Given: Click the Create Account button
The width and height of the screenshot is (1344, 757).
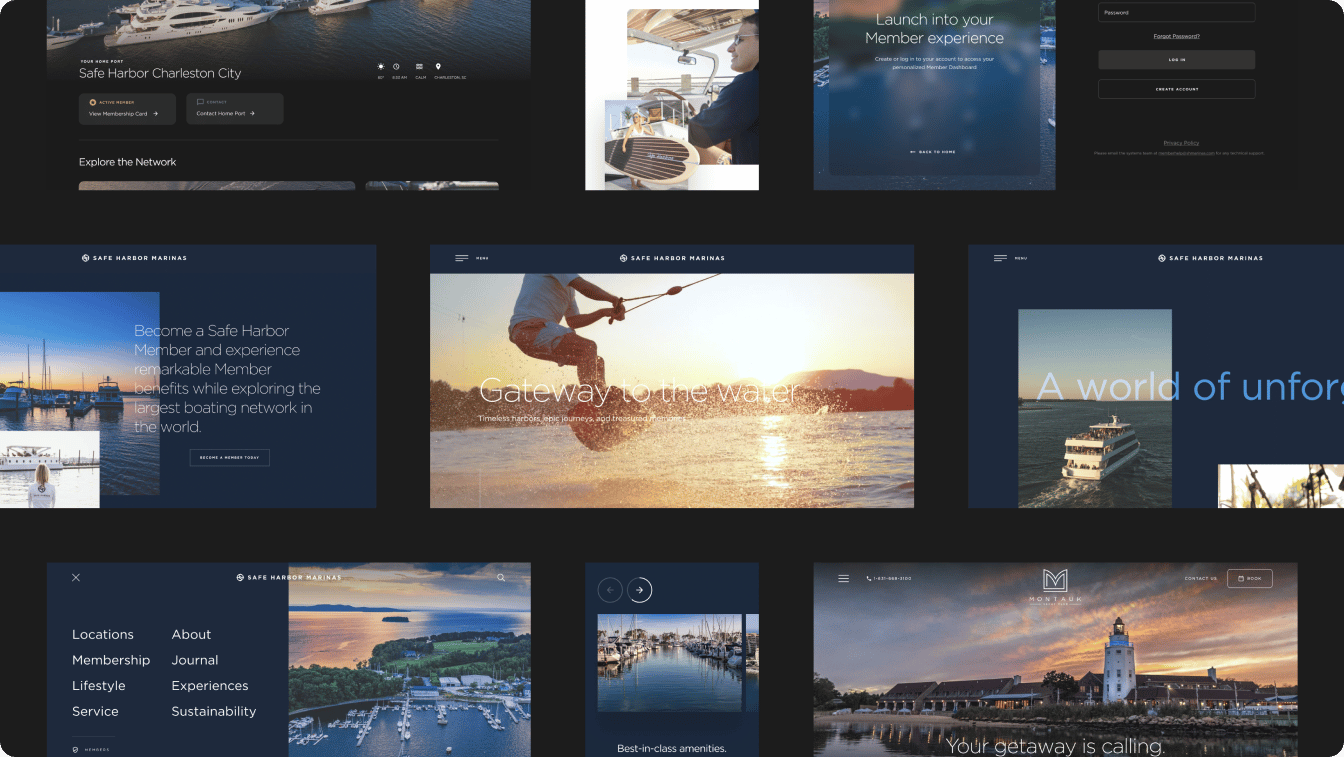Looking at the screenshot, I should tap(1176, 89).
